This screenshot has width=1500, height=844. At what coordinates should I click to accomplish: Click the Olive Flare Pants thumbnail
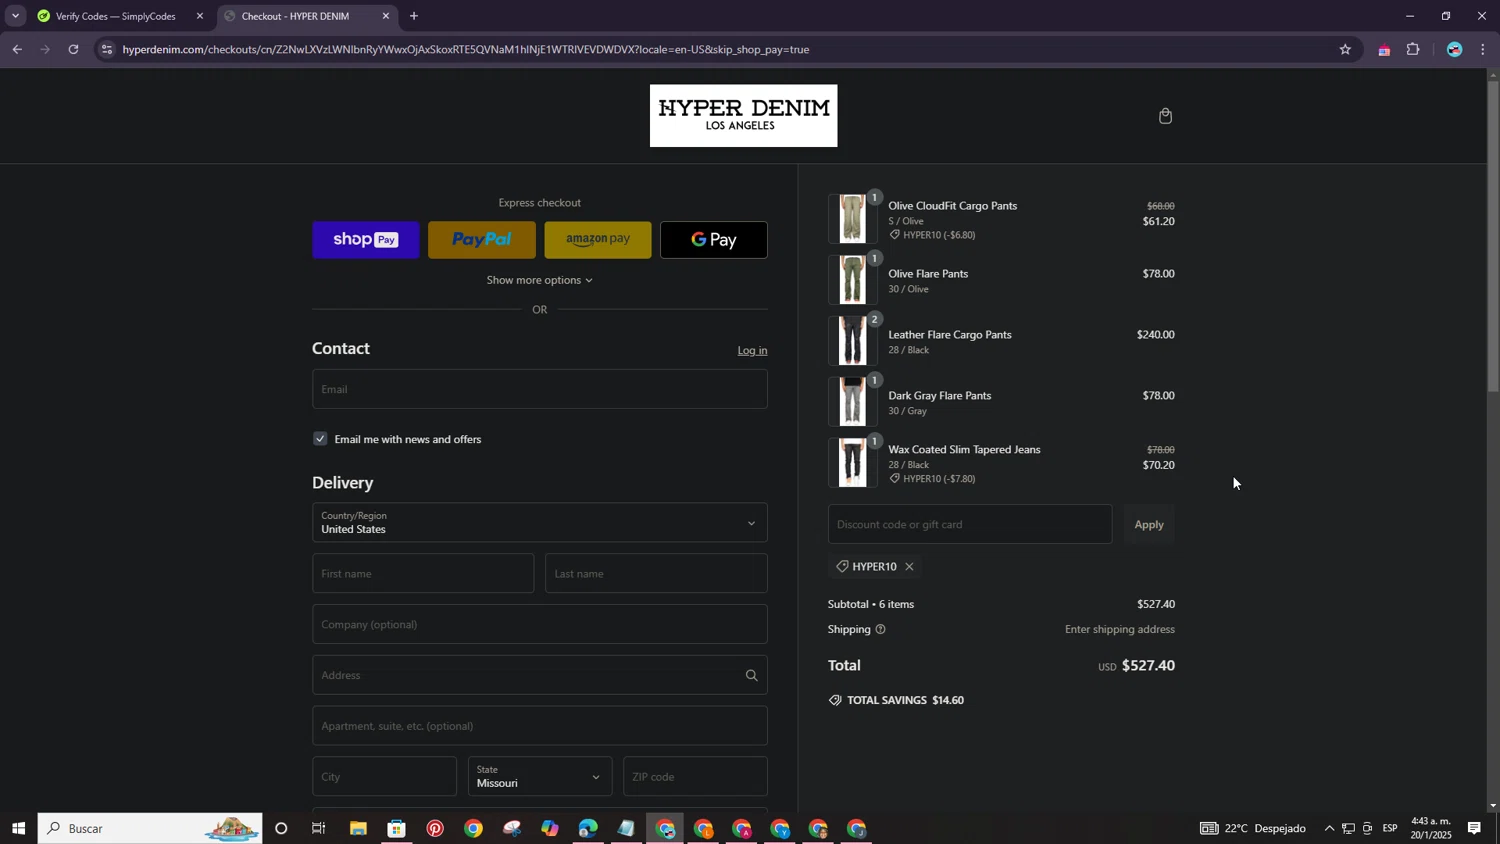[852, 280]
